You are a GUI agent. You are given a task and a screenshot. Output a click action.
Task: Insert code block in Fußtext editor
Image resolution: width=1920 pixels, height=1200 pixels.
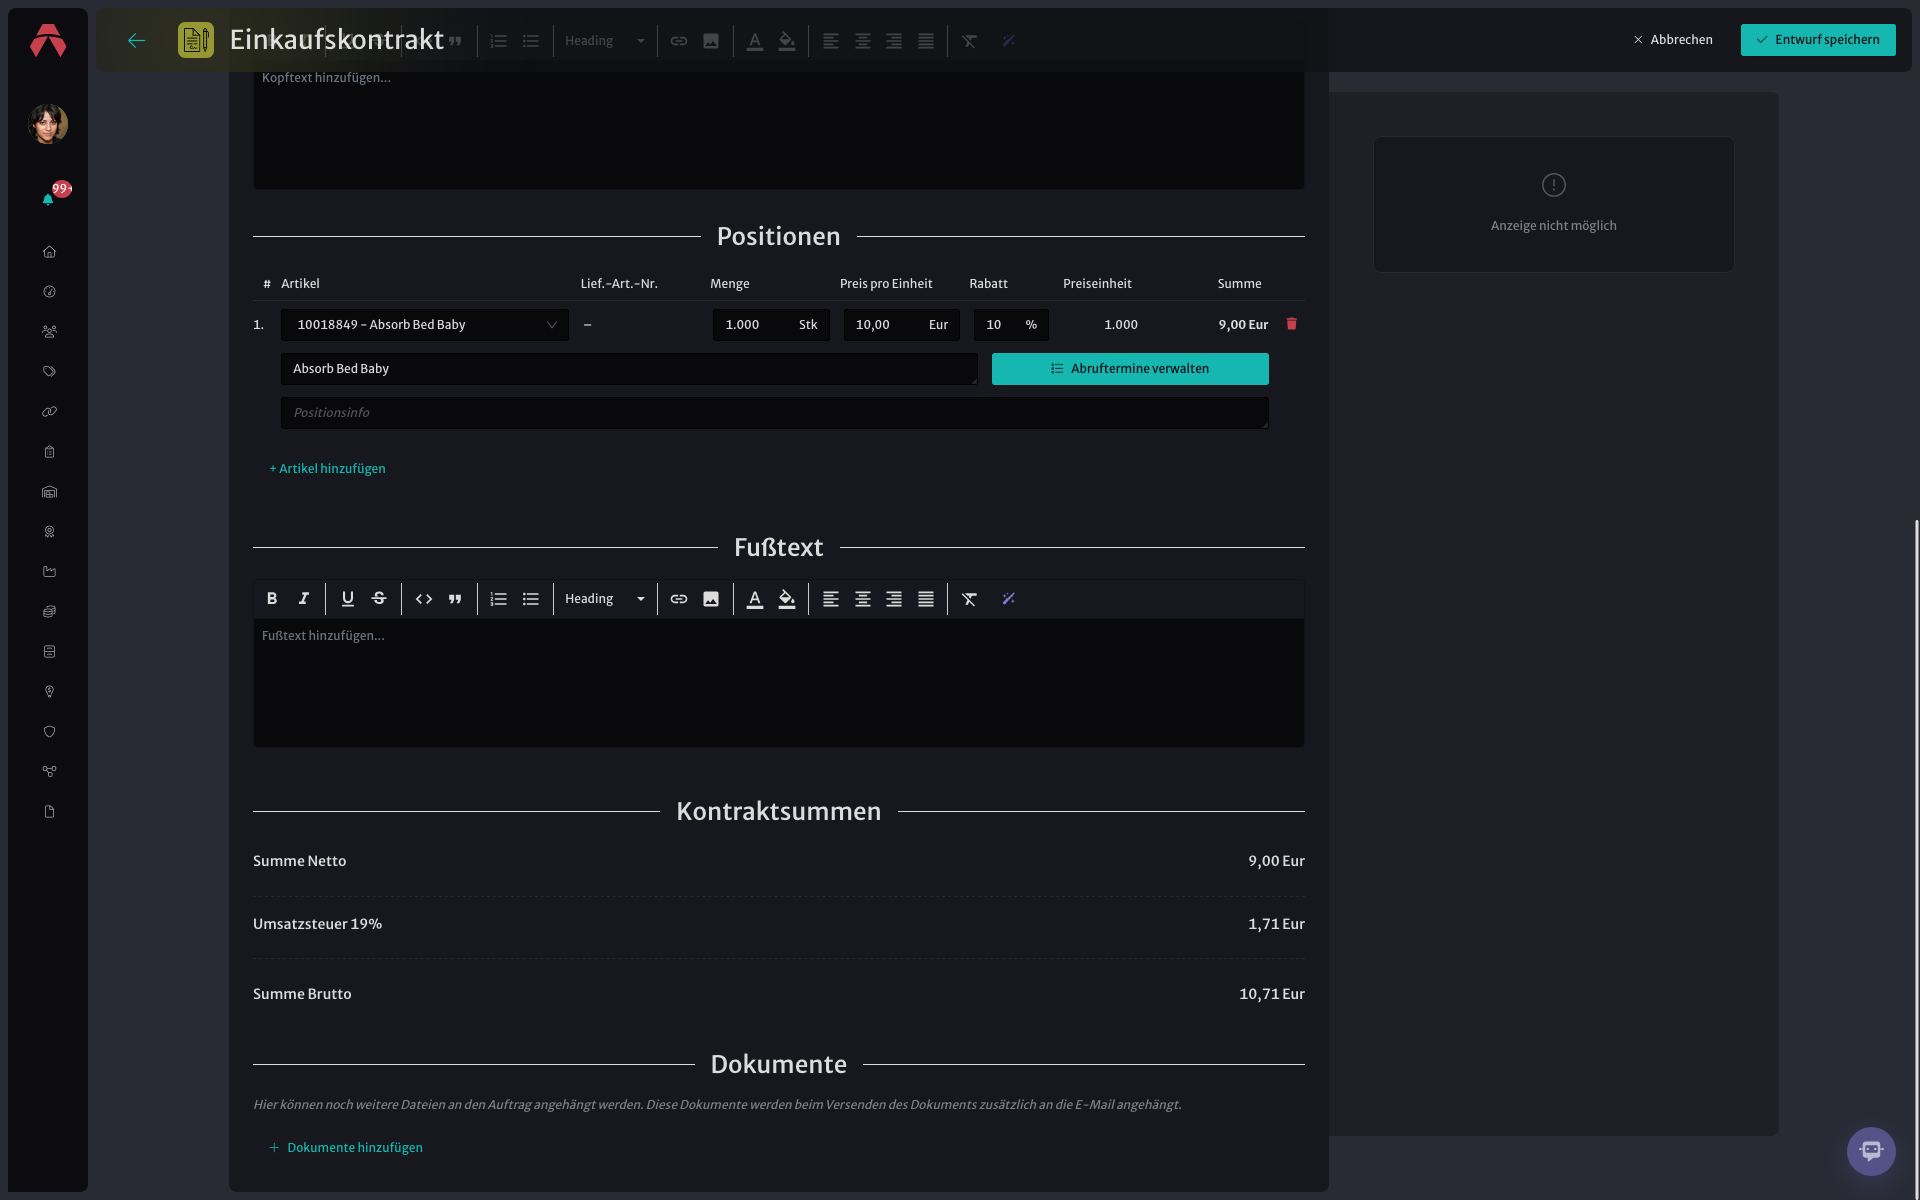[424, 599]
